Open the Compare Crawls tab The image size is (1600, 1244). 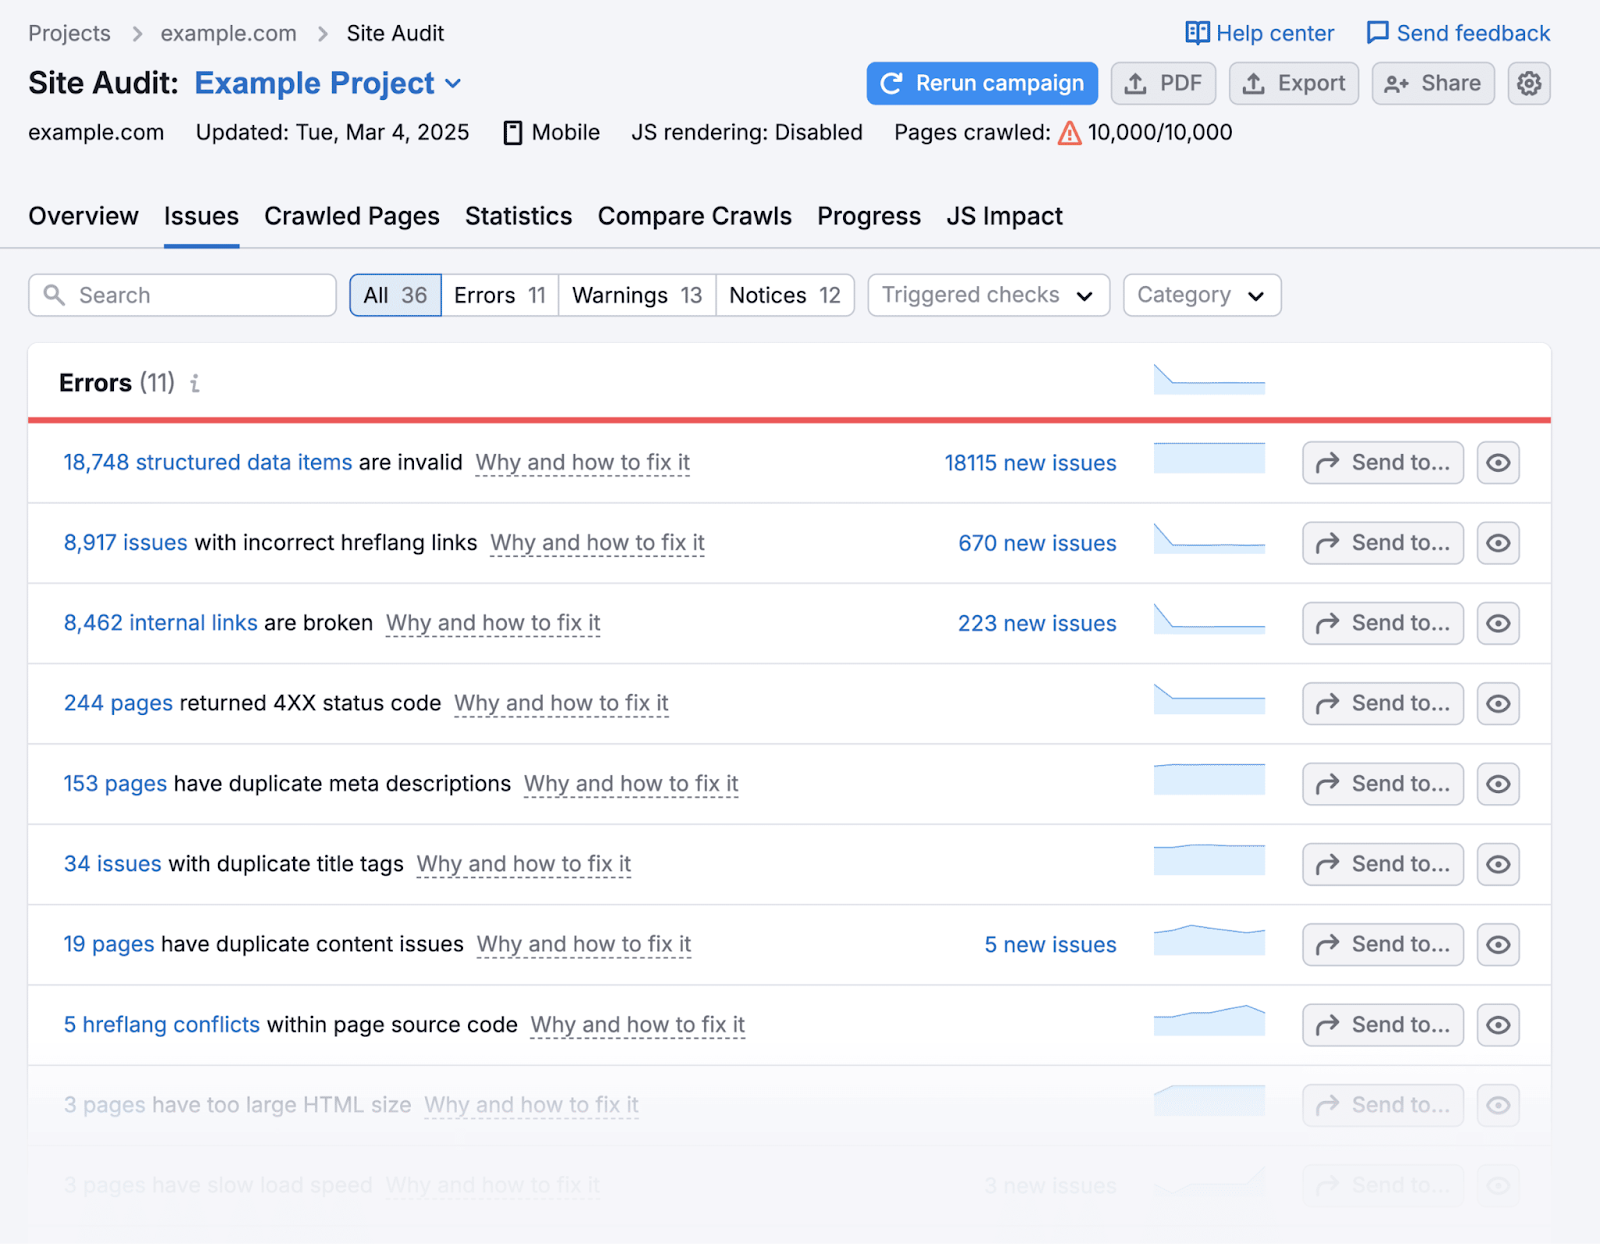[694, 216]
